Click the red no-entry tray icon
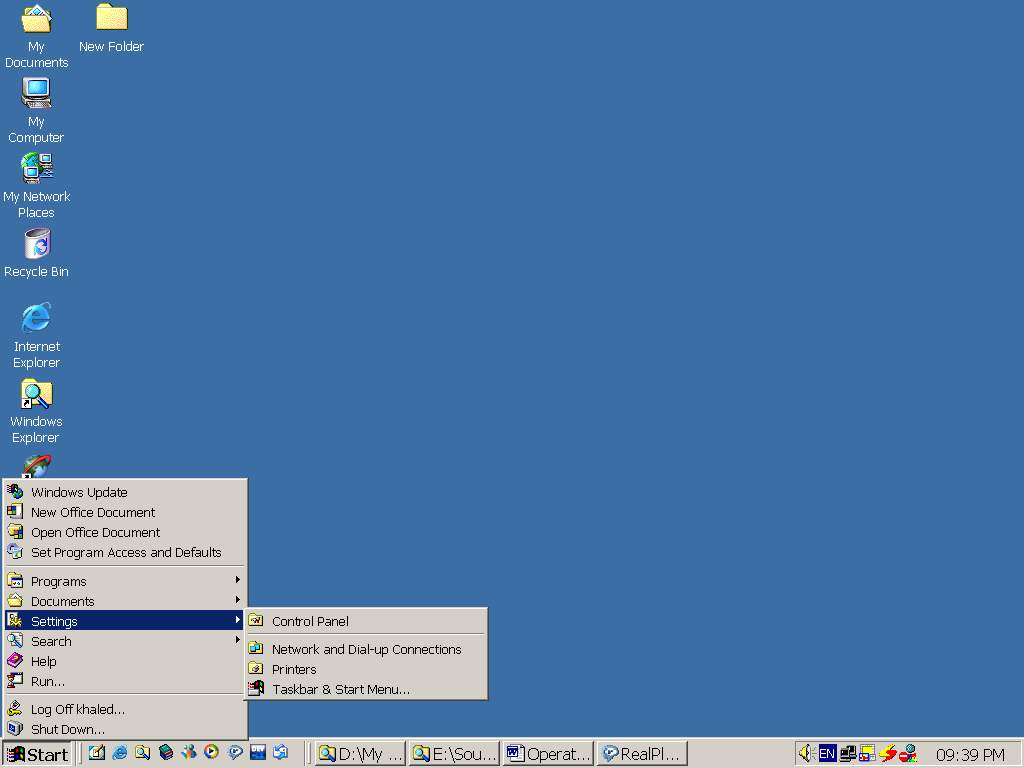This screenshot has height=768, width=1024. point(908,754)
